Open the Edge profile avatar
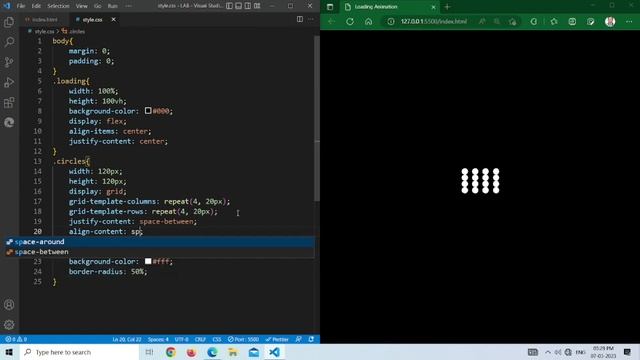This screenshot has width=640, height=360. (610, 21)
